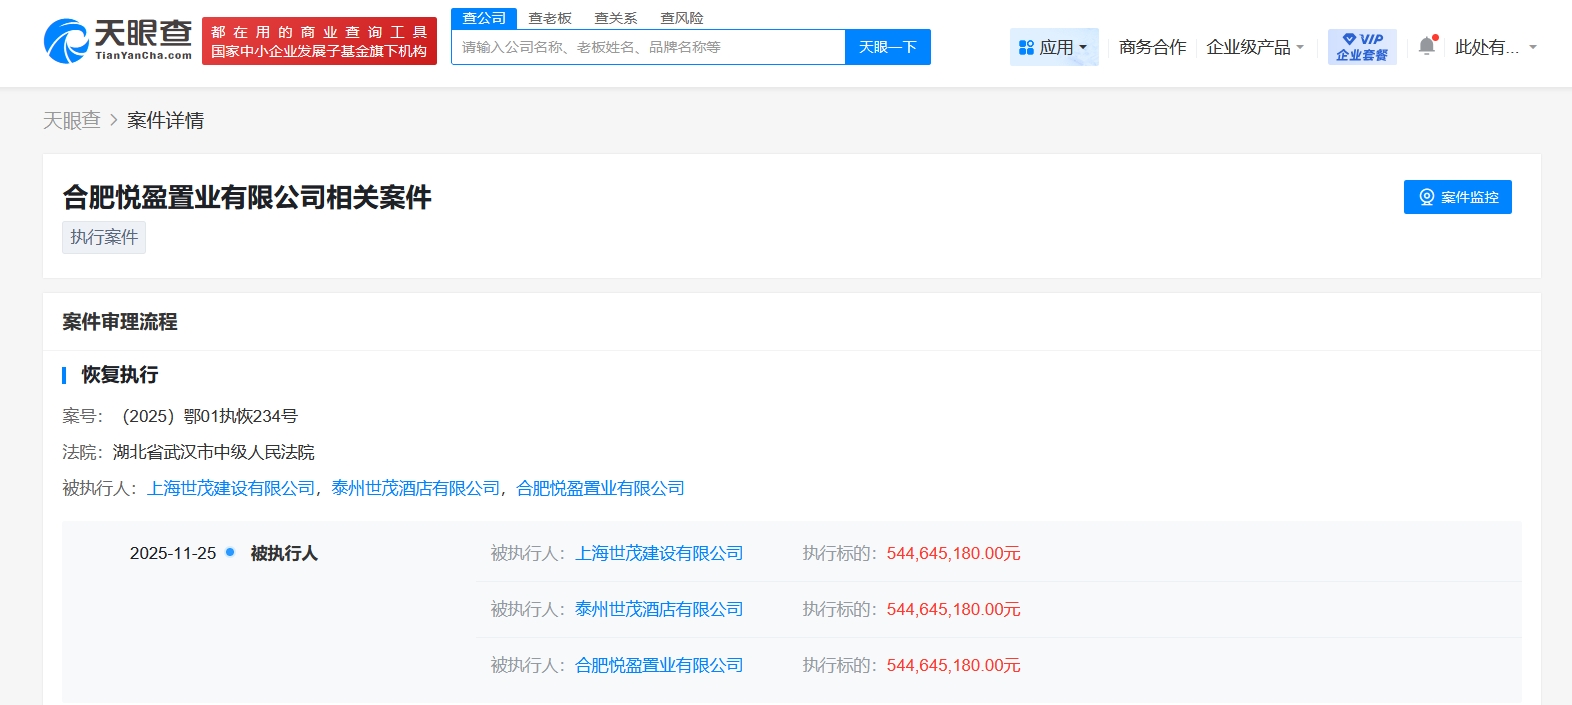This screenshot has width=1572, height=705.
Task: Switch to the 查风险 tab
Action: pyautogui.click(x=681, y=18)
